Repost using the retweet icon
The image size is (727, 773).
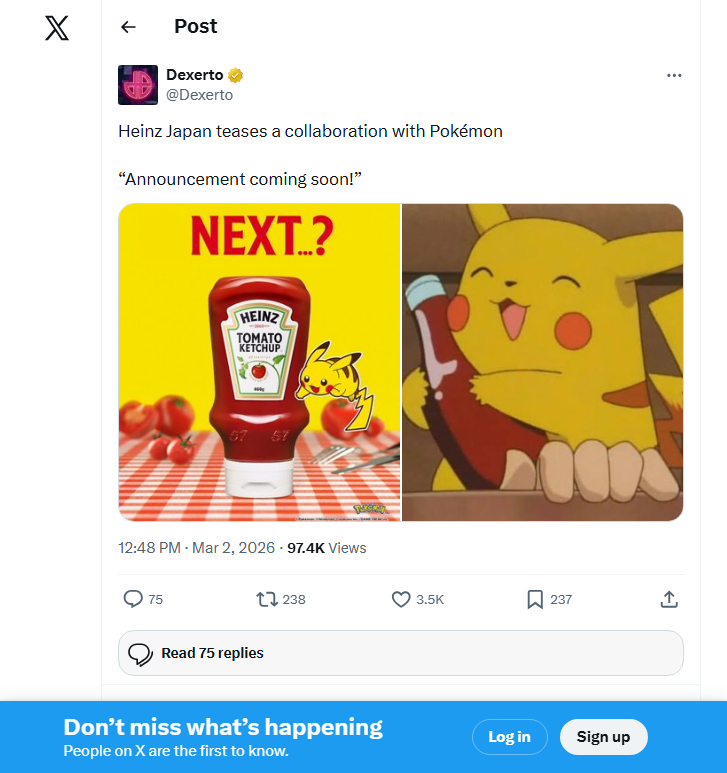(x=267, y=599)
